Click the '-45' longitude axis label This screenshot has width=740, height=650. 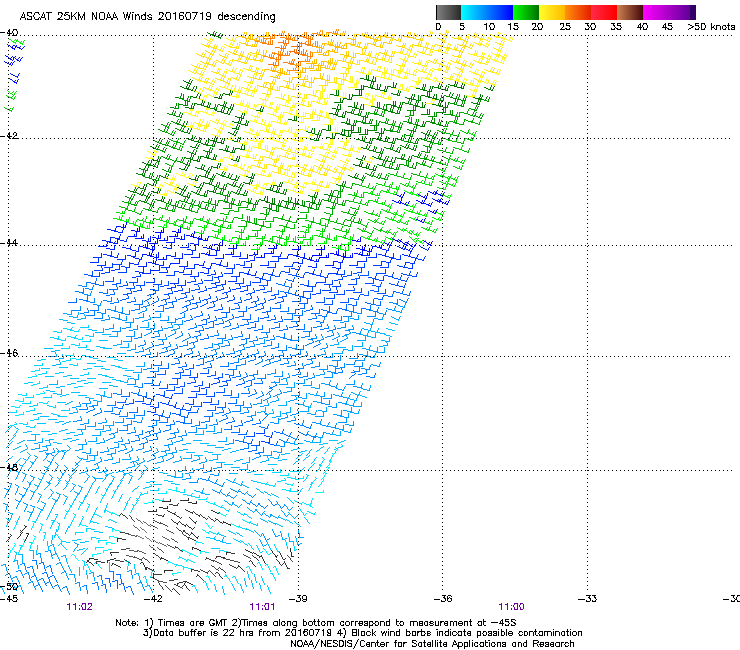tap(9, 599)
